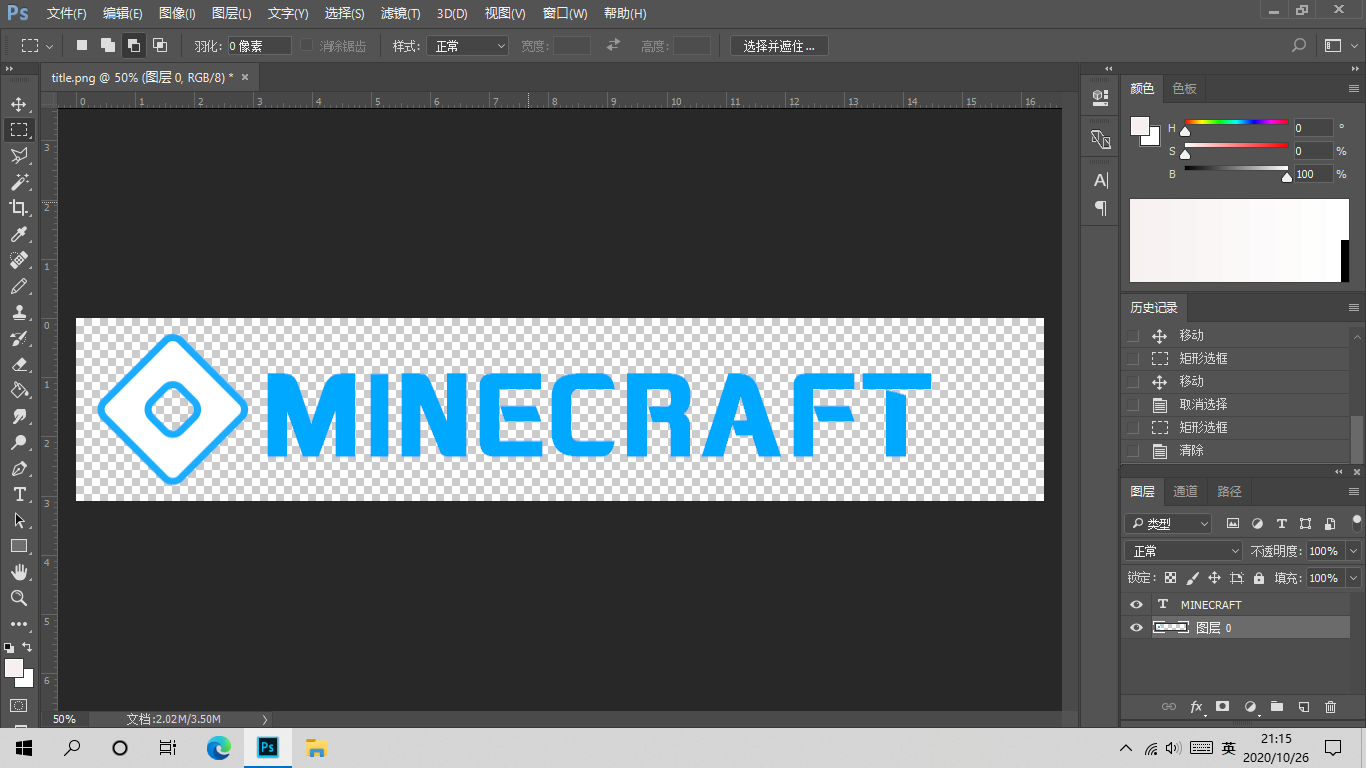Select the Pen tool
Viewport: 1366px width, 768px height.
(19, 468)
